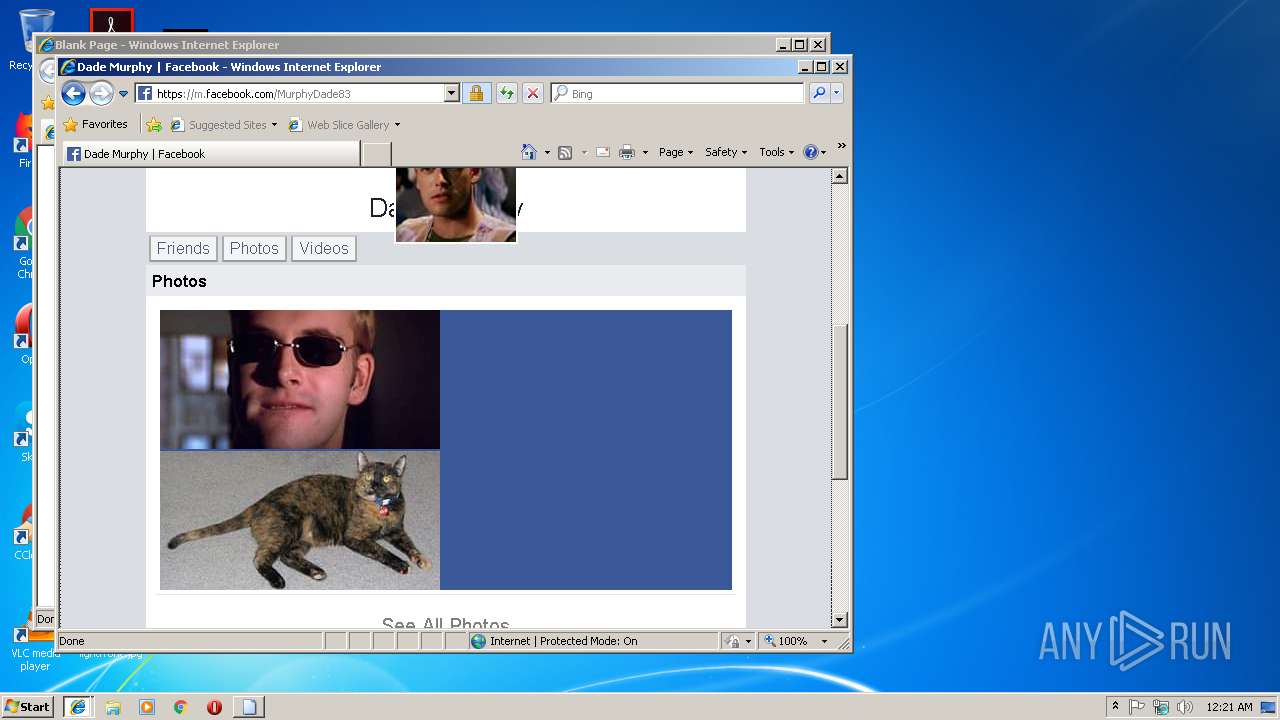
Task: Open the Web Slice Gallery
Action: tap(338, 125)
